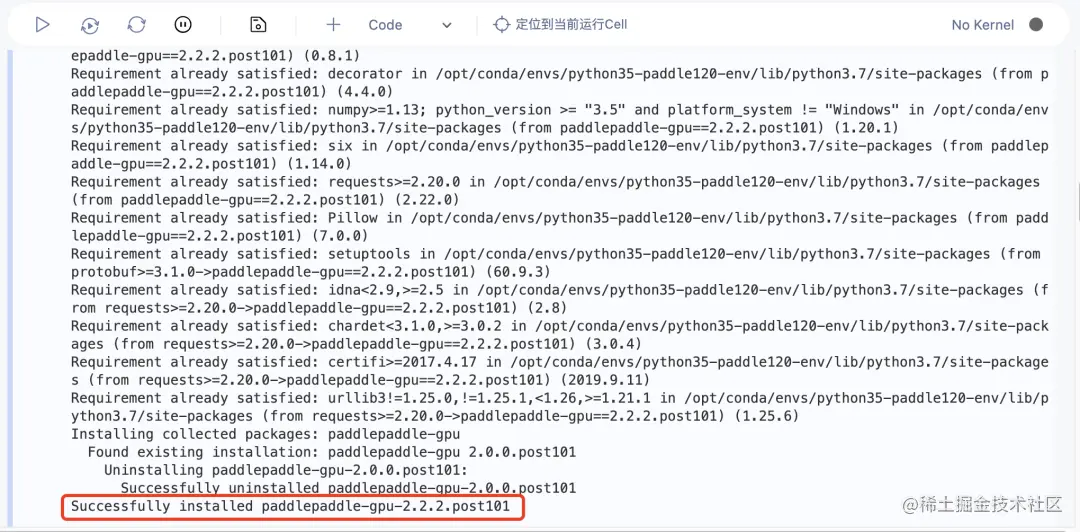Click the refresh kernel icon

click(136, 25)
